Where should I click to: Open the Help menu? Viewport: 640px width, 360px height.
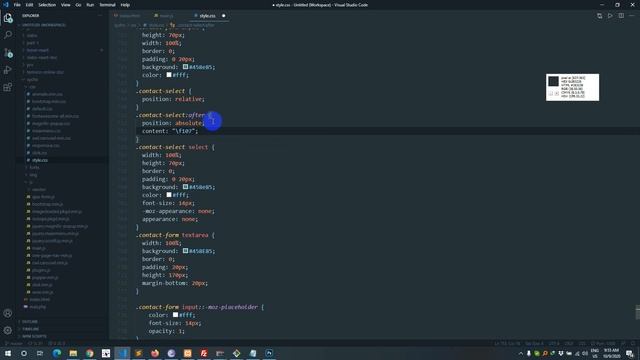(x=125, y=5)
